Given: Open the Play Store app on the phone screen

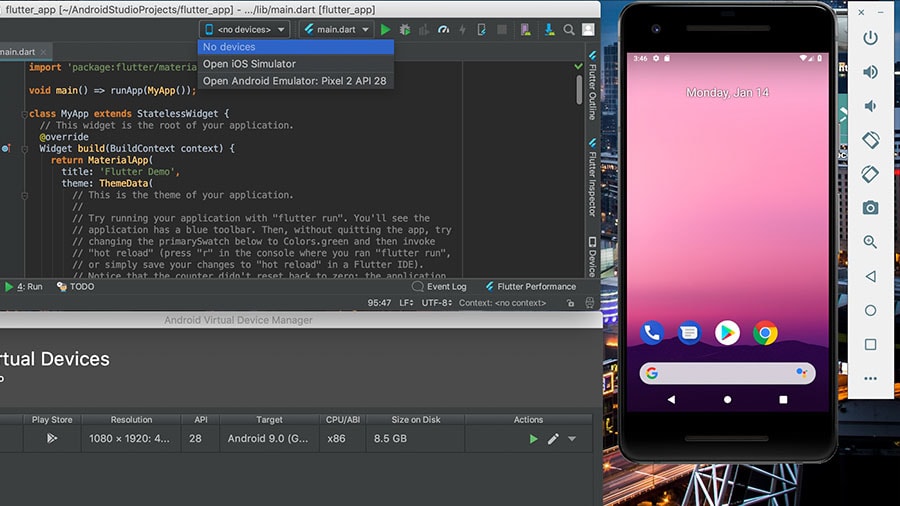Looking at the screenshot, I should coord(727,333).
